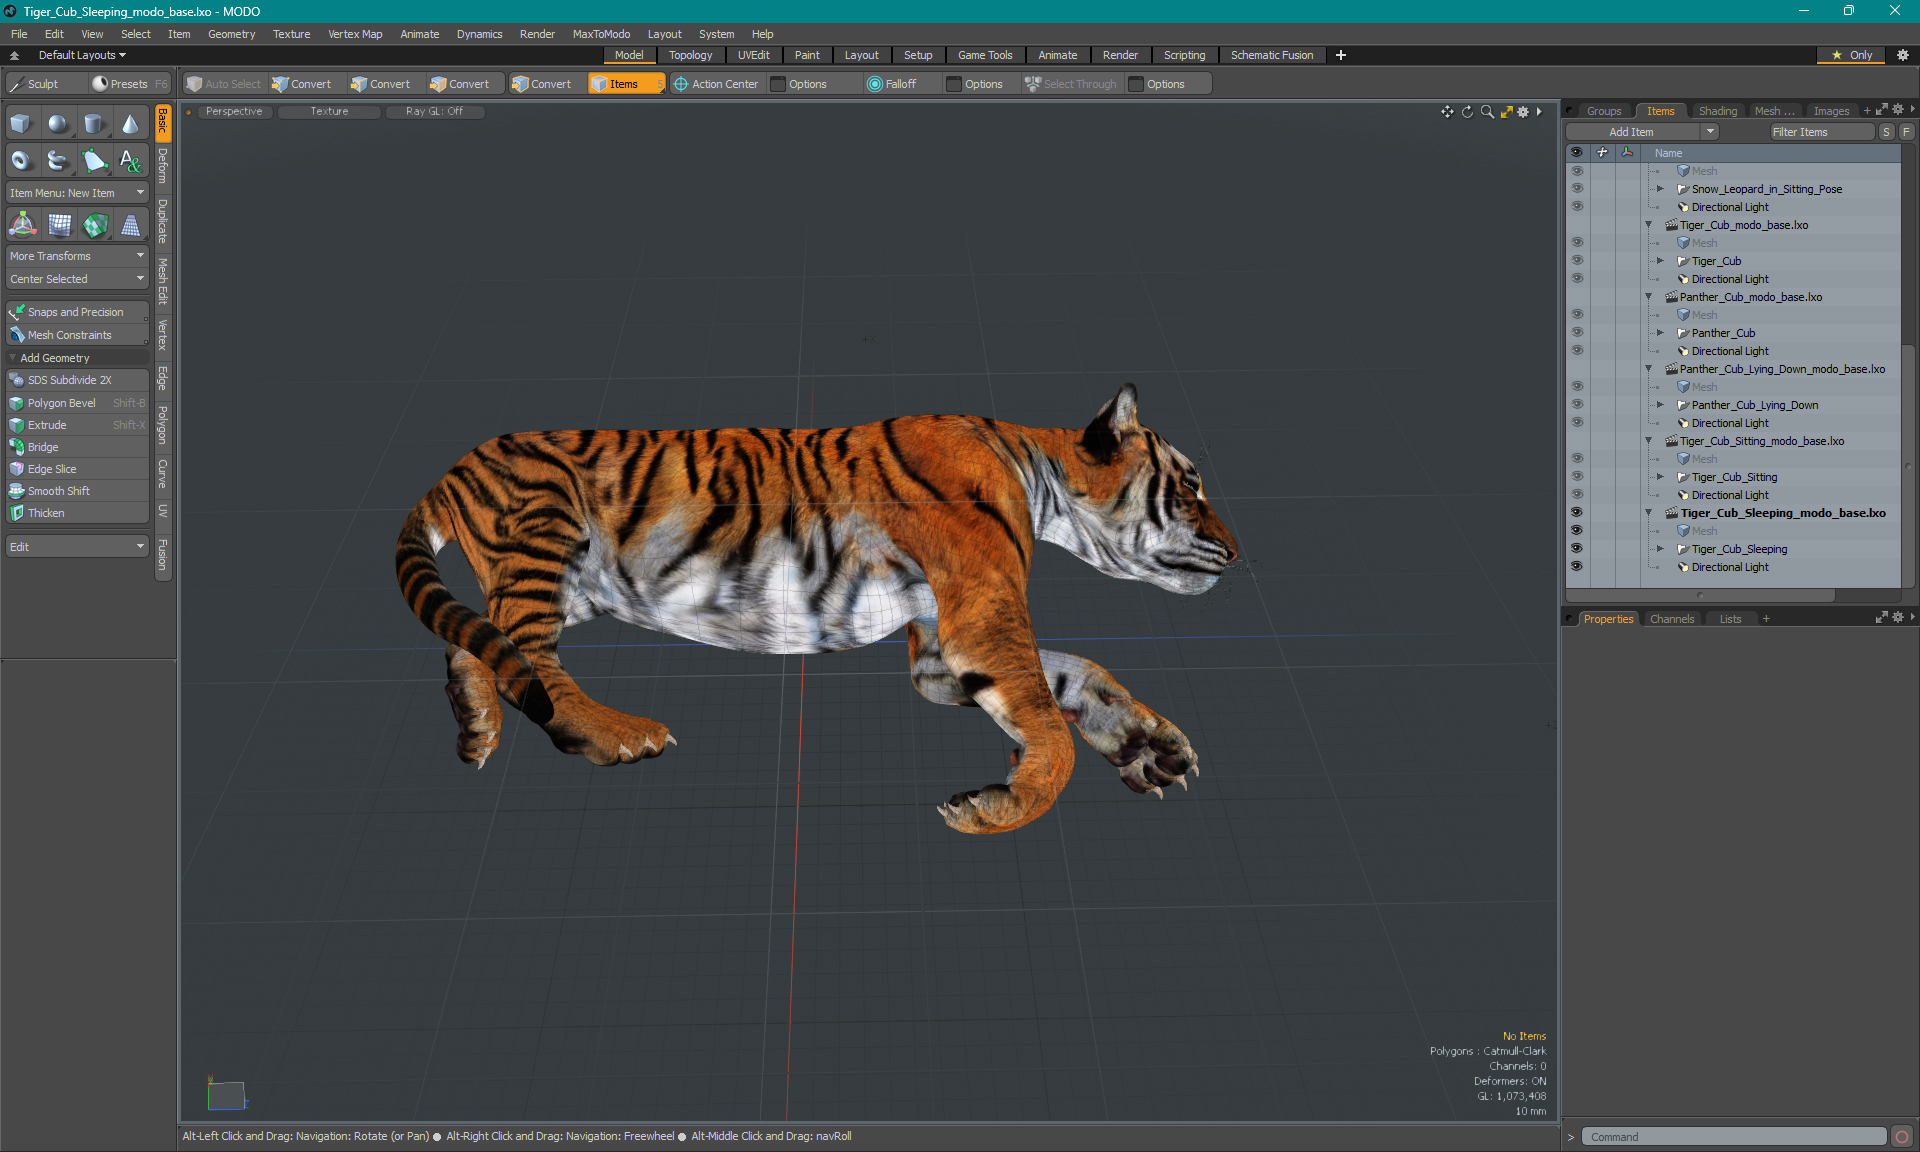Open the Edit dropdown in left panel

(x=77, y=547)
